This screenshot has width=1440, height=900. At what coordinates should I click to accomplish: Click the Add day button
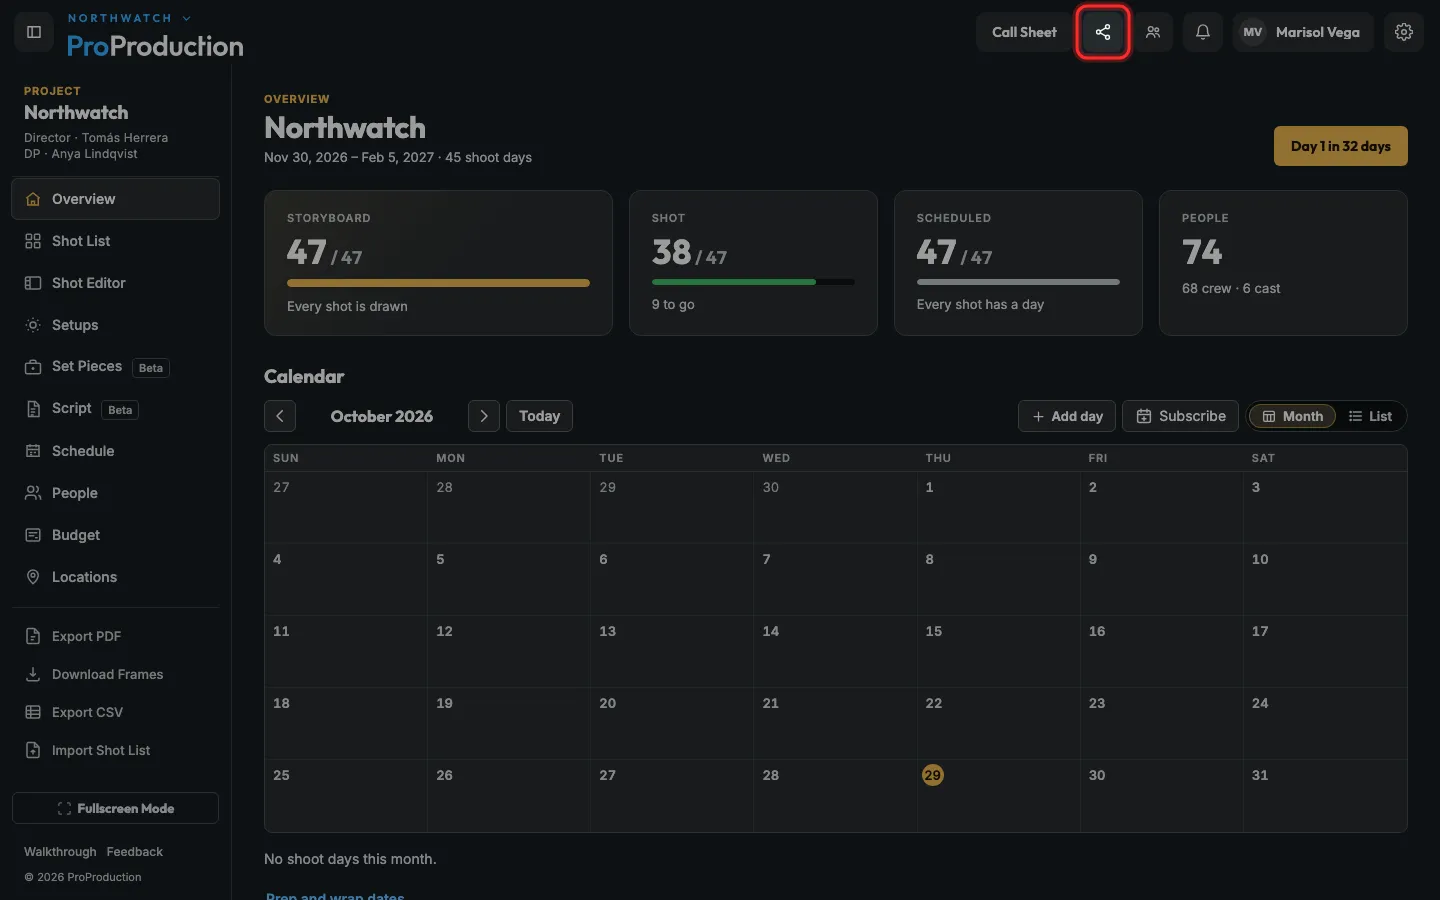[1067, 416]
